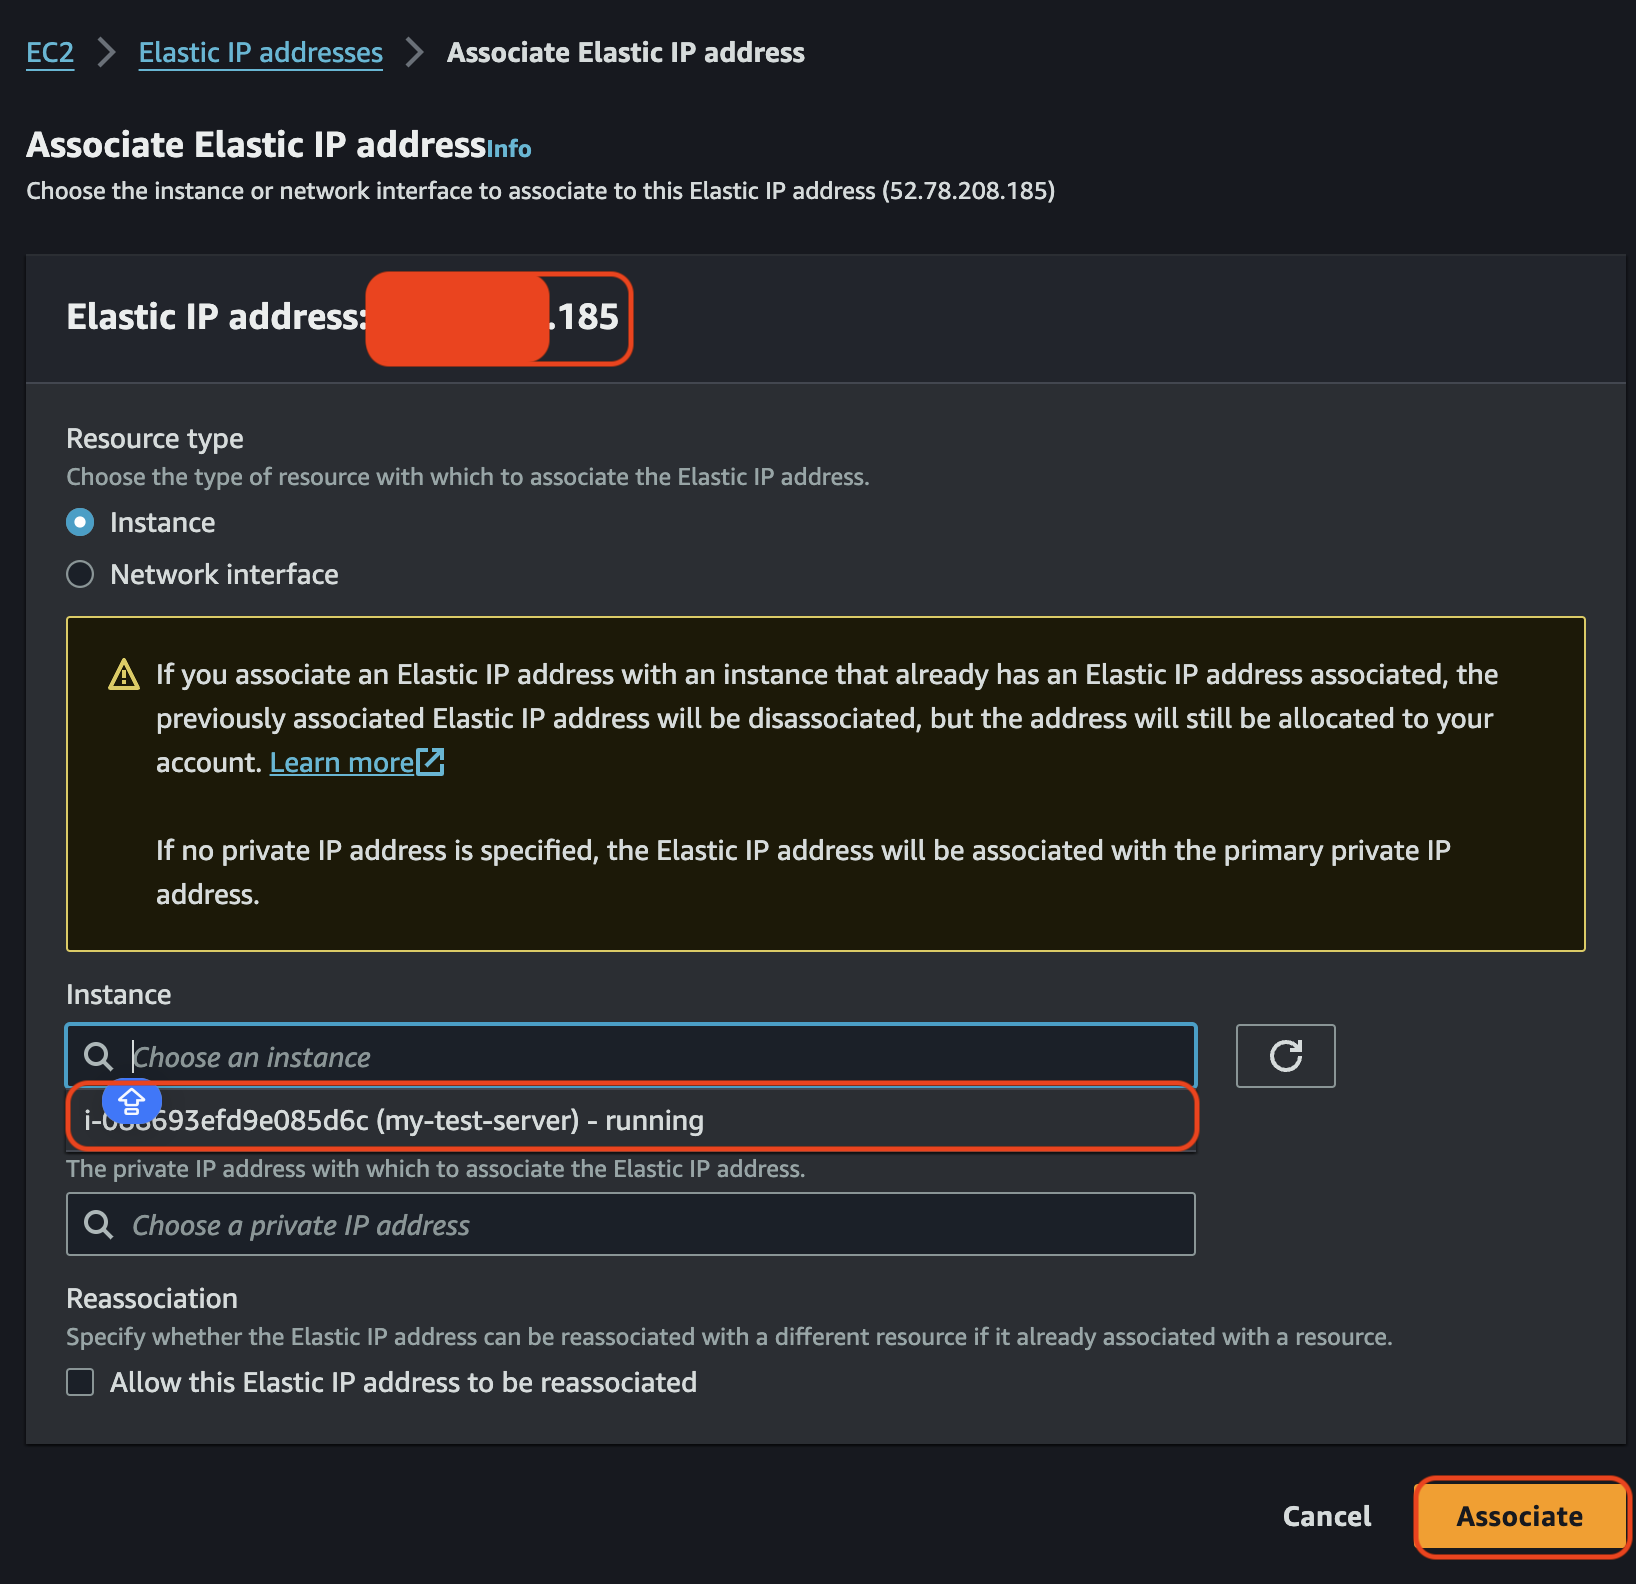Select the Instance resource type radio
This screenshot has width=1636, height=1584.
(80, 522)
